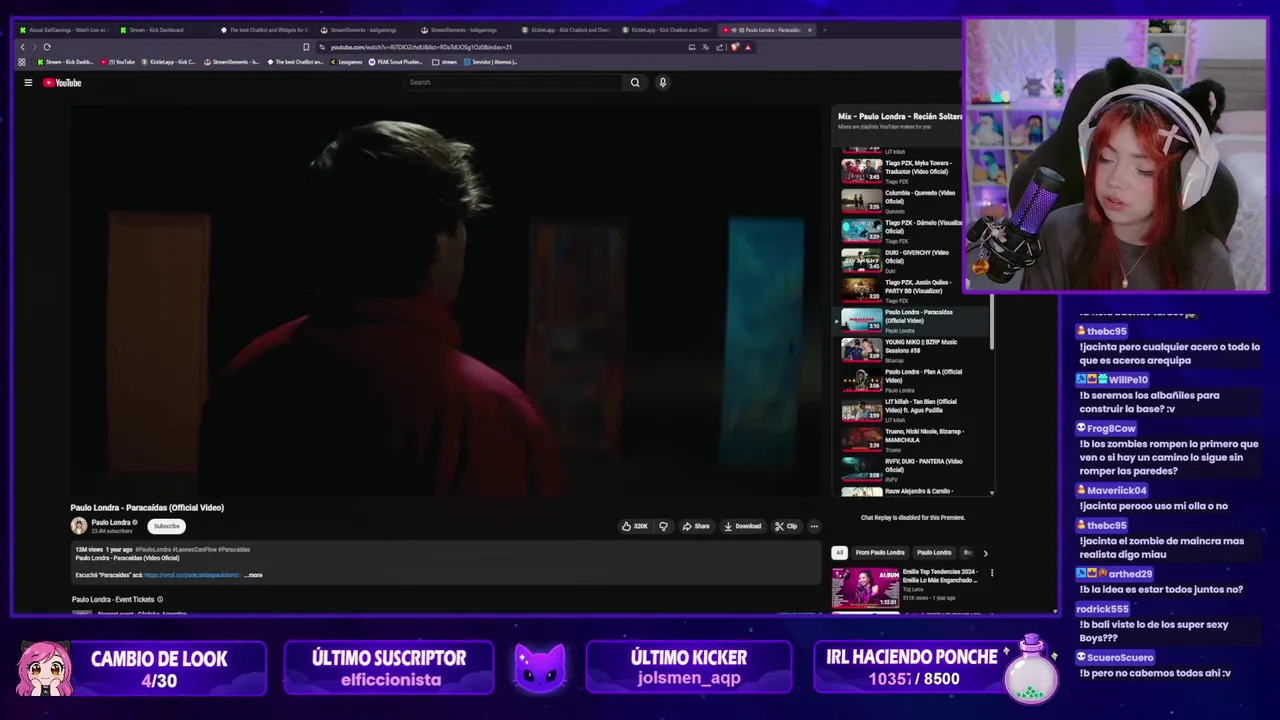Open a new browser tab with plus
The height and width of the screenshot is (720, 1280).
(825, 30)
